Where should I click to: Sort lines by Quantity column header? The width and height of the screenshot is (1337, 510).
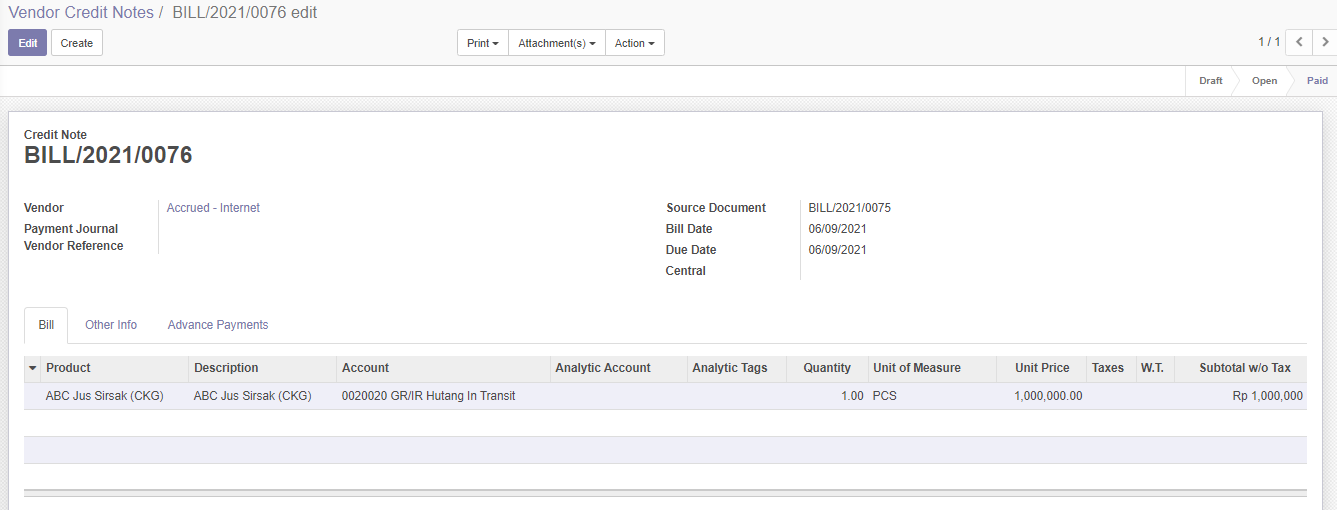click(826, 368)
